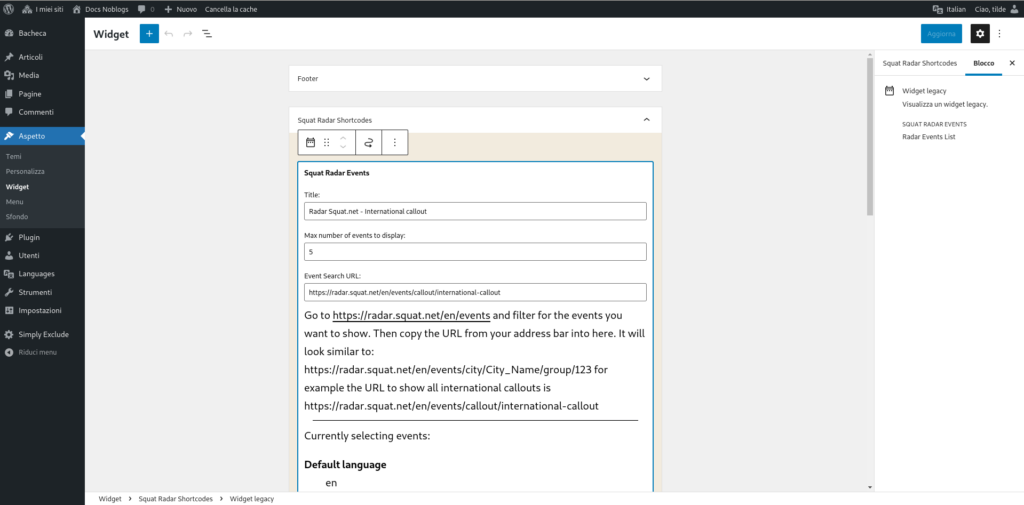Viewport: 1024px width, 505px height.
Task: Click the Squat Radar Events heading
Action: pos(337,174)
